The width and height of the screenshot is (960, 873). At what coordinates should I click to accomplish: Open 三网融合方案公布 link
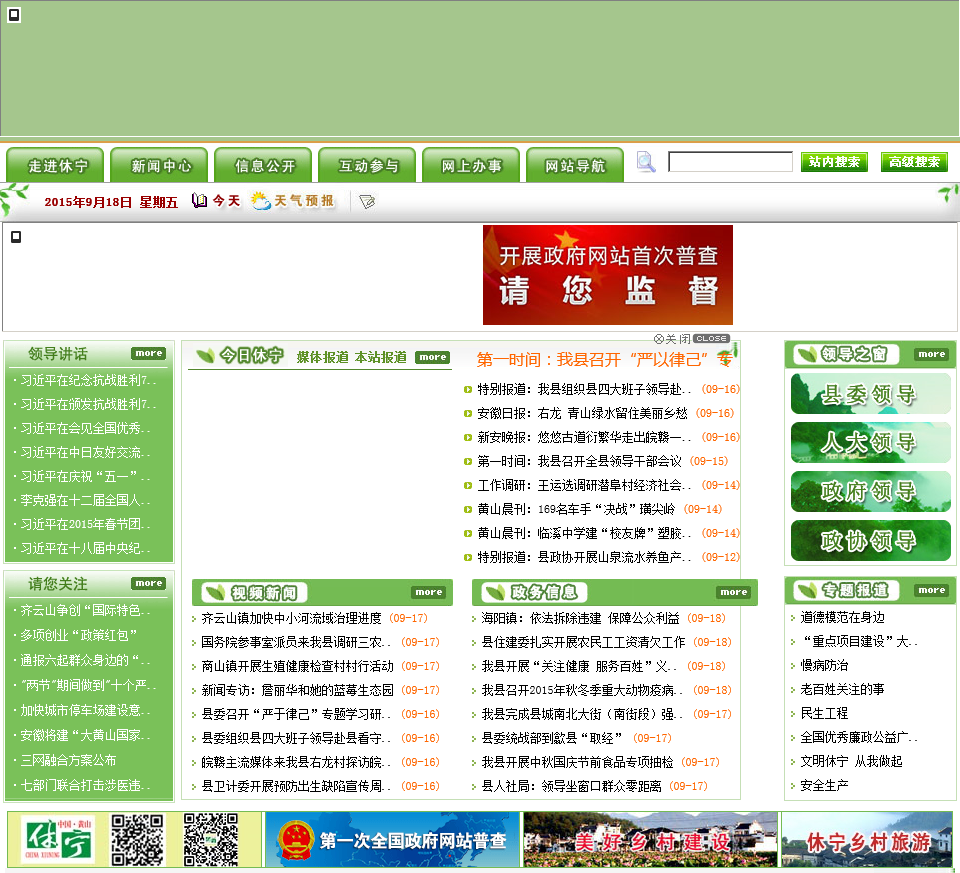68,760
